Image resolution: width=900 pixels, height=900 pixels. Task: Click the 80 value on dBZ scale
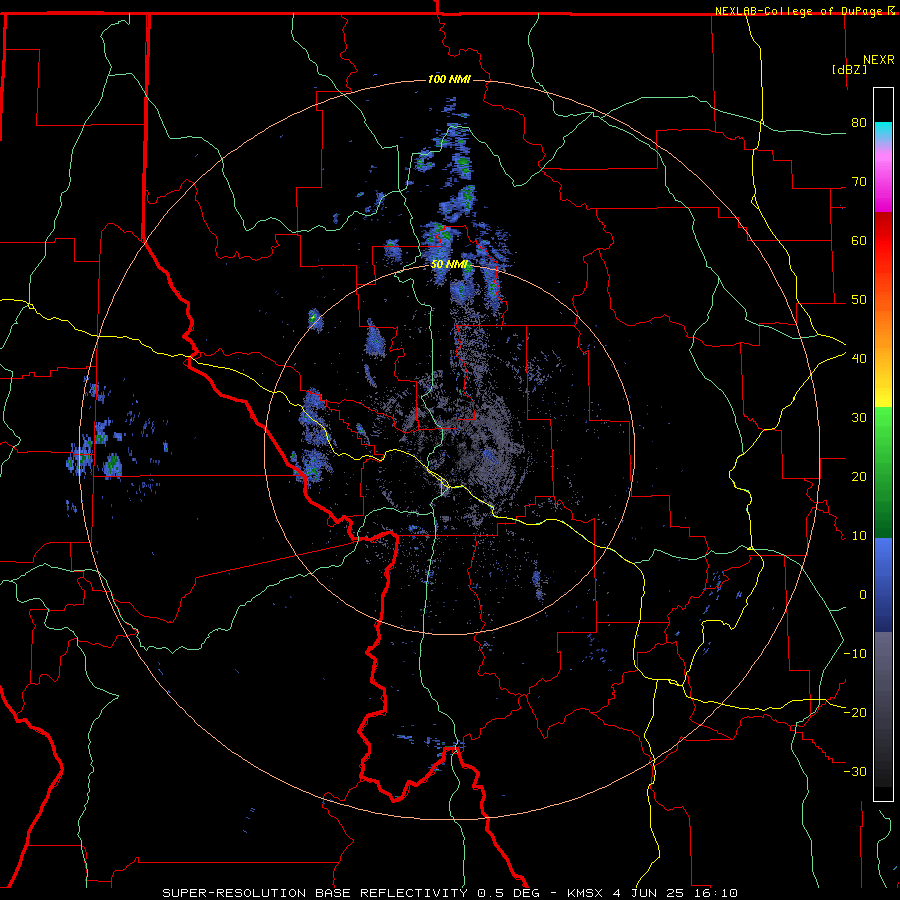859,123
